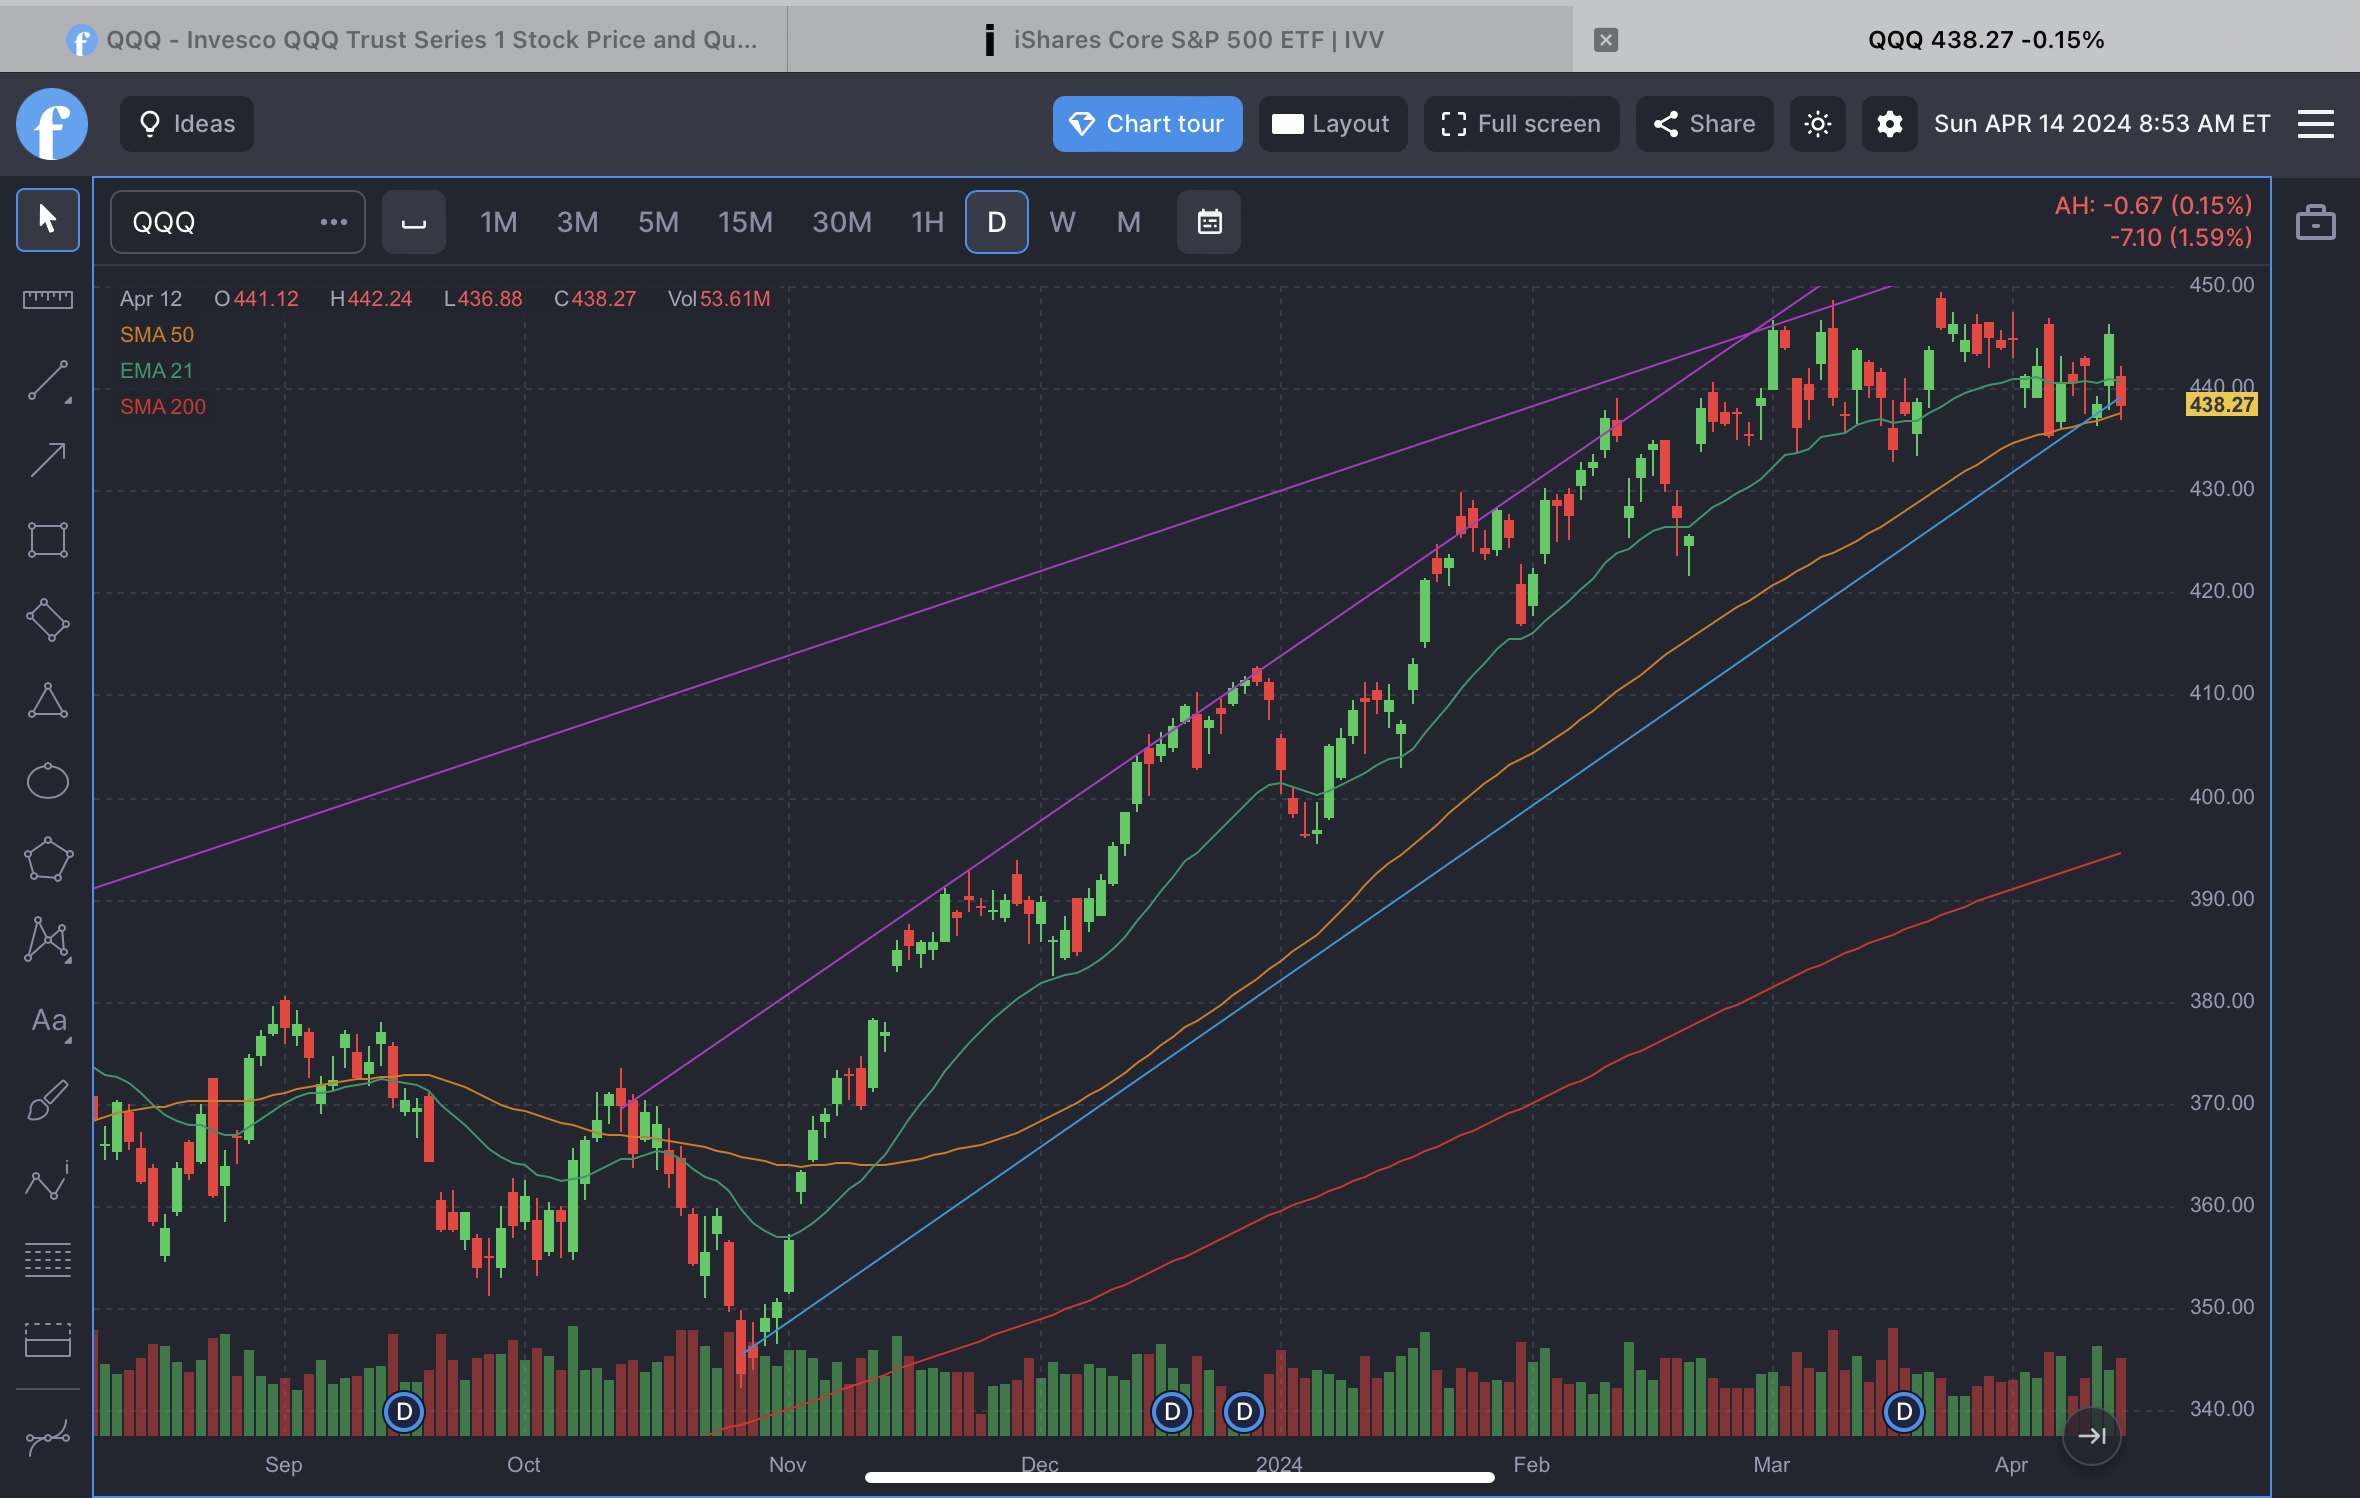Click the horizontal chart scrollbar
The width and height of the screenshot is (2360, 1498).
(1180, 1477)
